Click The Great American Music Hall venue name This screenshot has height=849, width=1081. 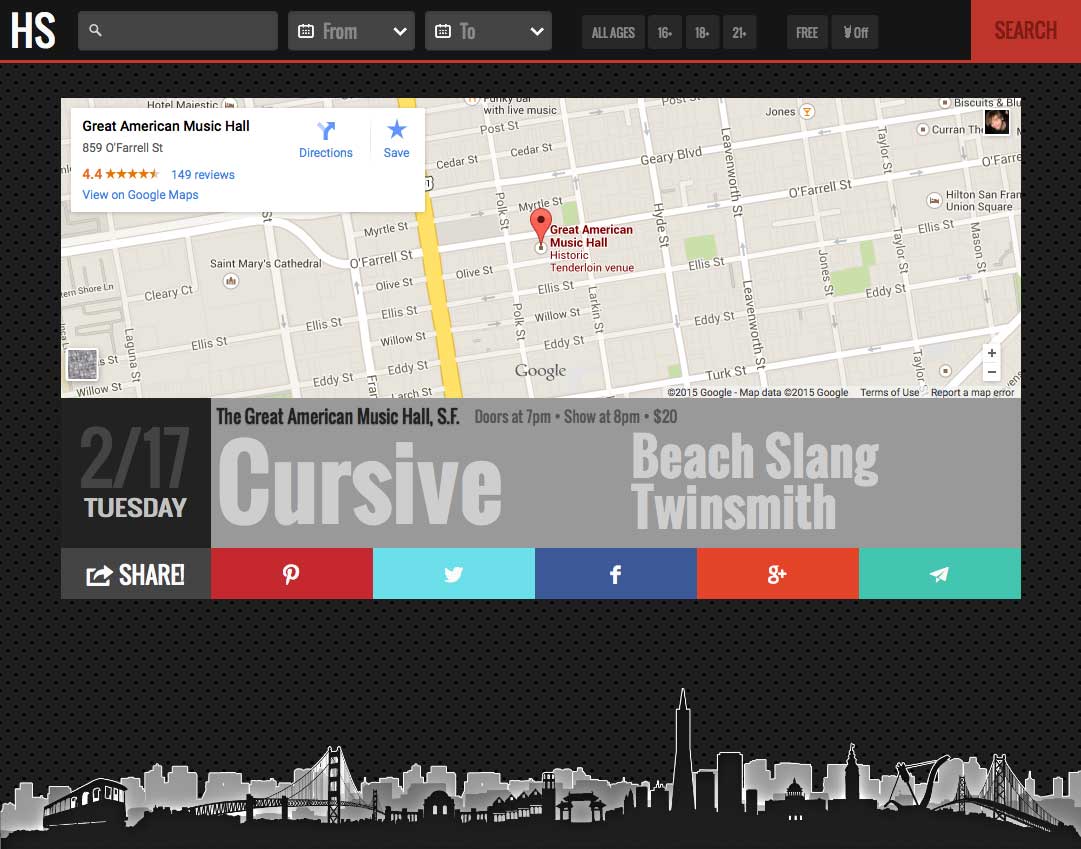(337, 417)
